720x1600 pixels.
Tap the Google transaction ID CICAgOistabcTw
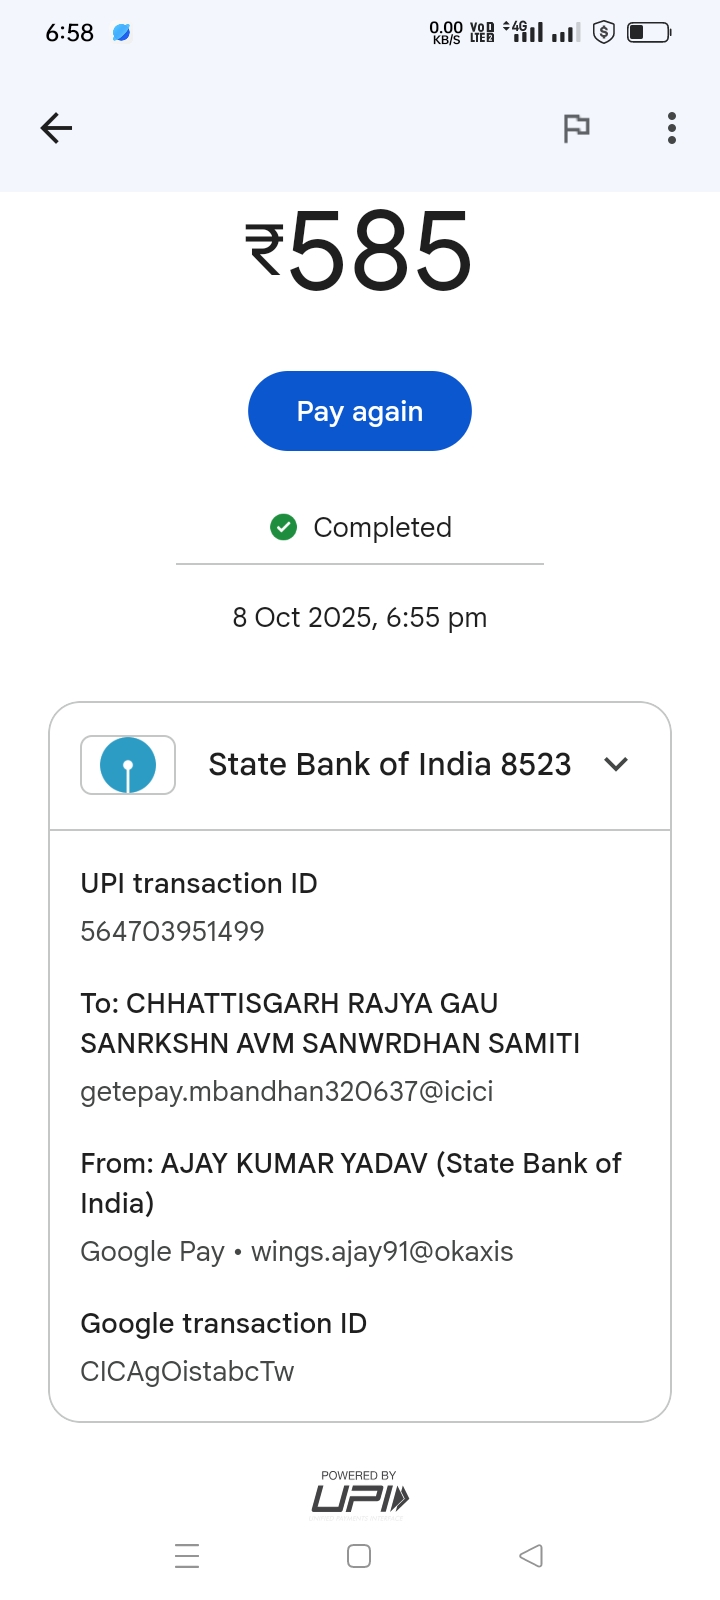pyautogui.click(x=187, y=1371)
